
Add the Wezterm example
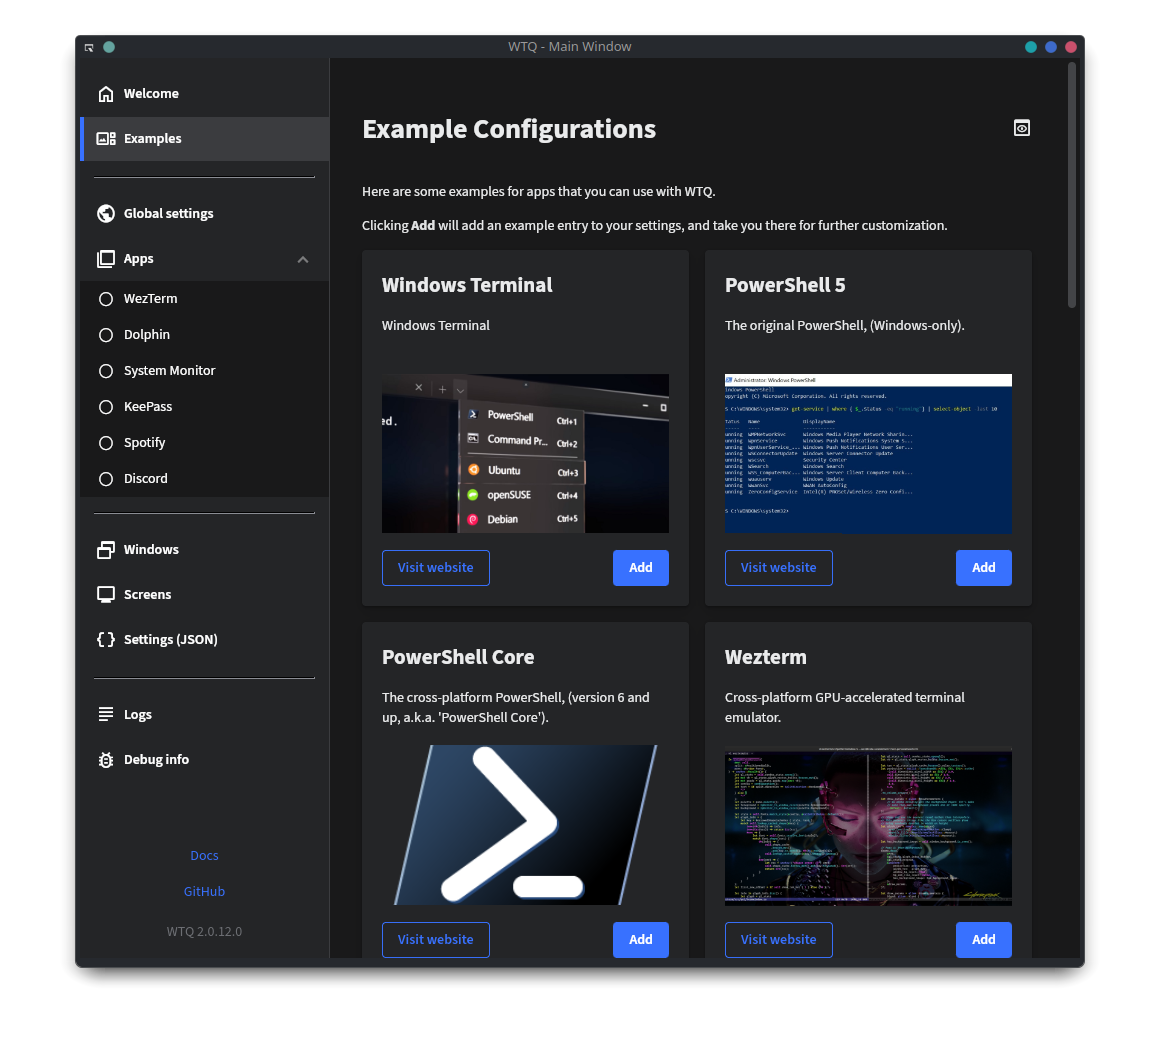[983, 939]
